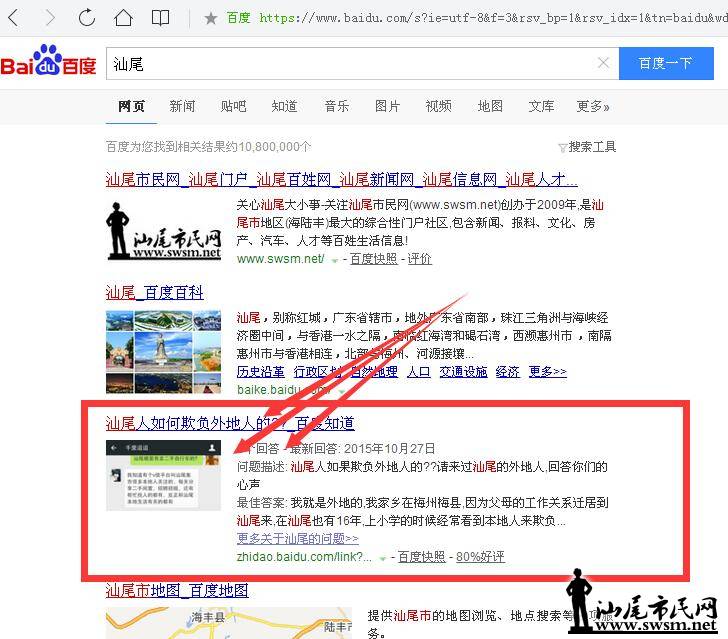Click the 百度百科 photo collage thumbnail
Screen dimensions: 728x639
coord(163,352)
